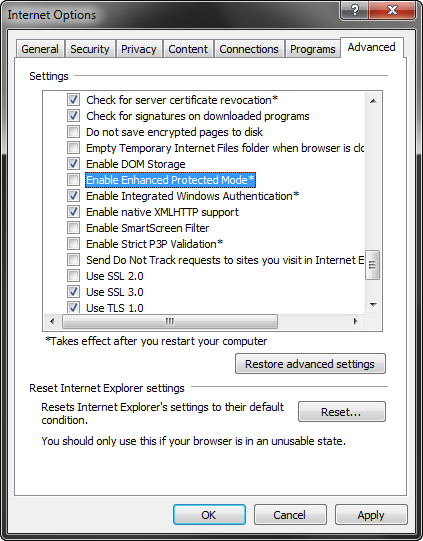Toggle Enable SmartScreen Filter checkbox
This screenshot has height=541, width=423.
click(x=73, y=228)
